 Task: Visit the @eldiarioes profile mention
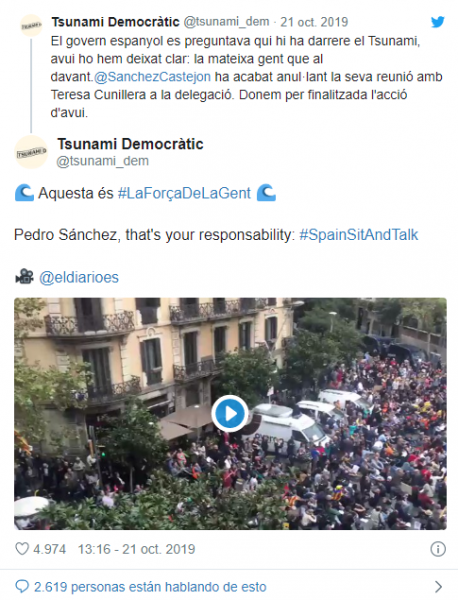click(79, 277)
